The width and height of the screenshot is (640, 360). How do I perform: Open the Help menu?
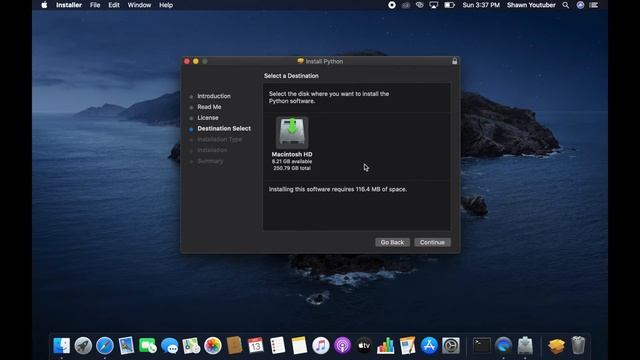166,5
